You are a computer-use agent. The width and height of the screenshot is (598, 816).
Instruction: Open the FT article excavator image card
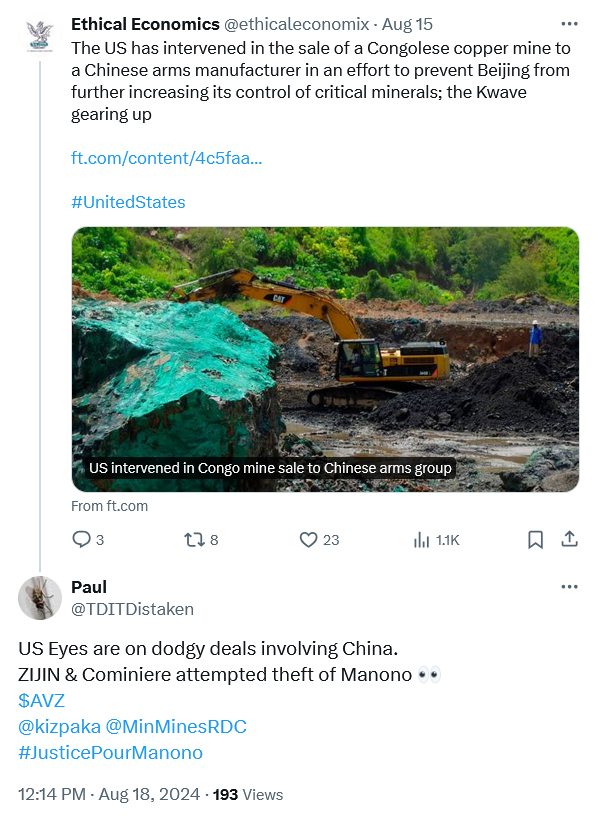pyautogui.click(x=325, y=359)
